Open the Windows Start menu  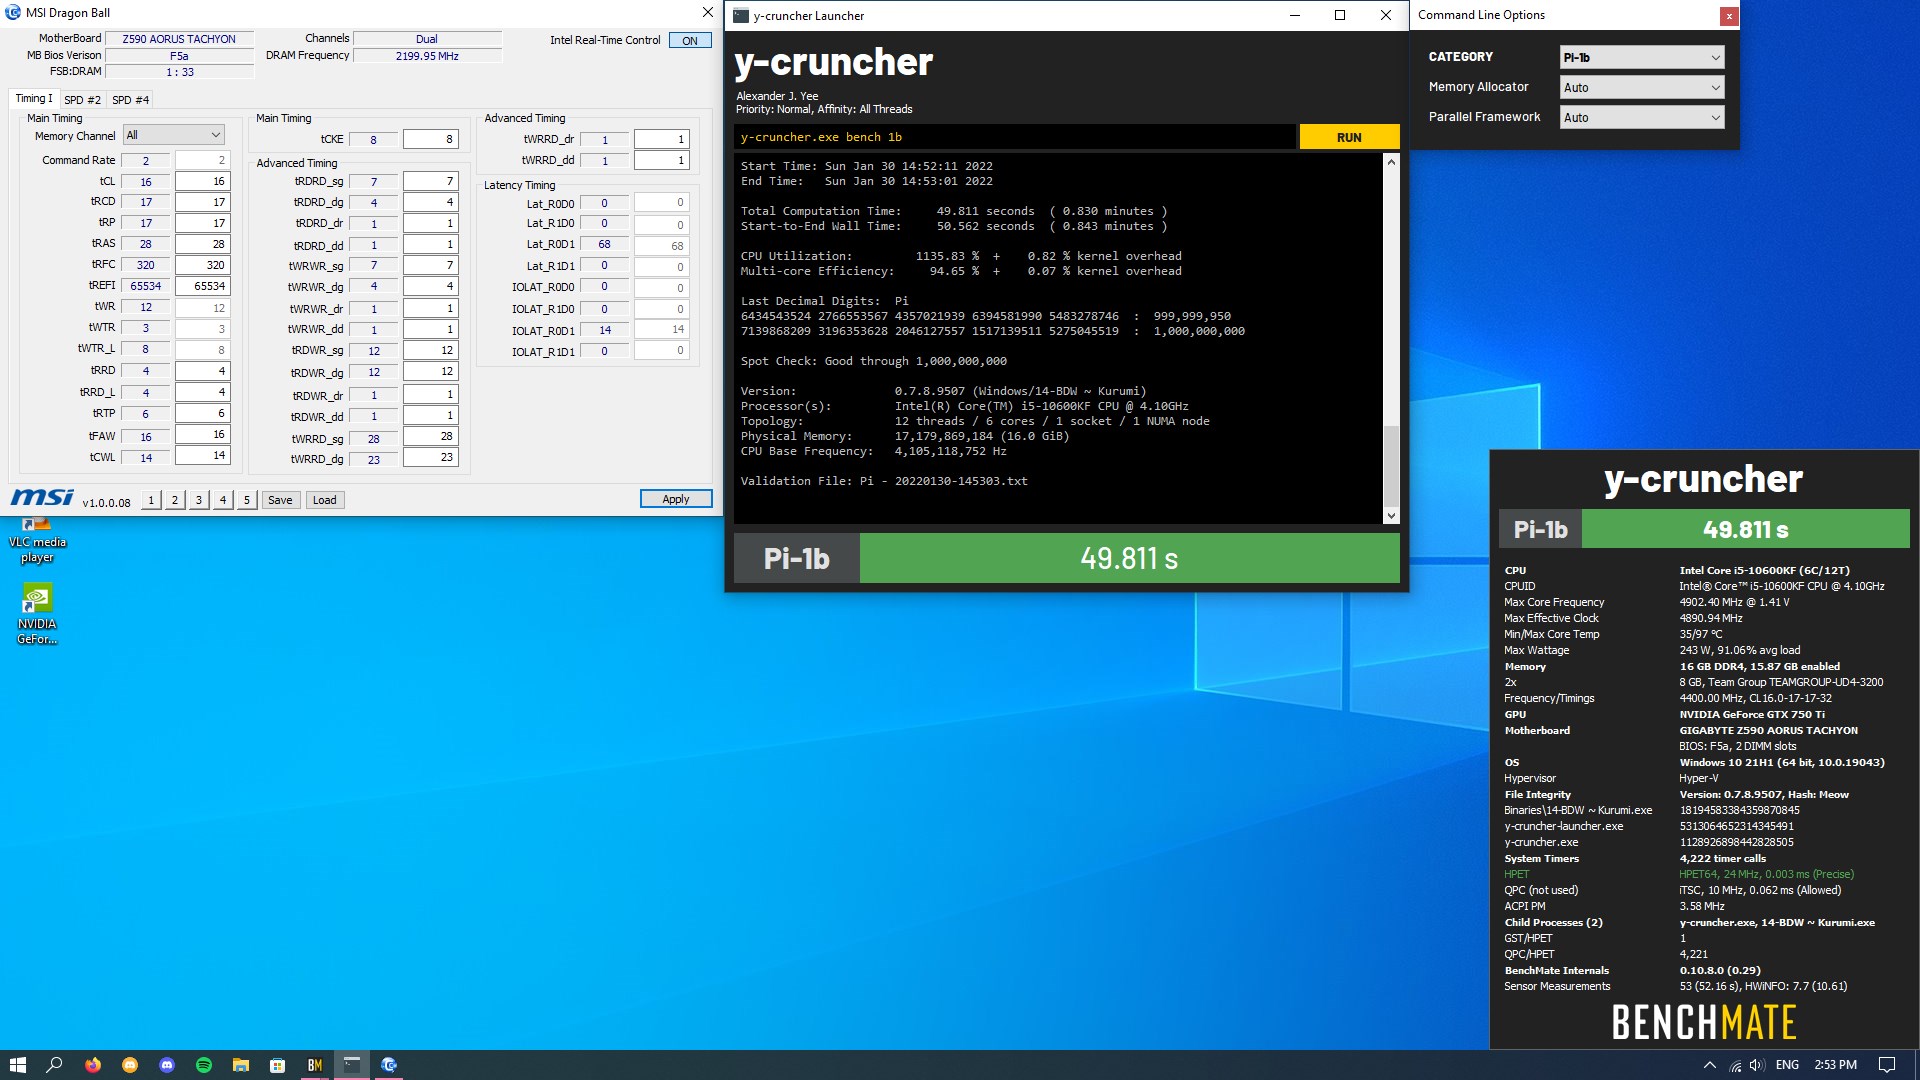point(17,1065)
